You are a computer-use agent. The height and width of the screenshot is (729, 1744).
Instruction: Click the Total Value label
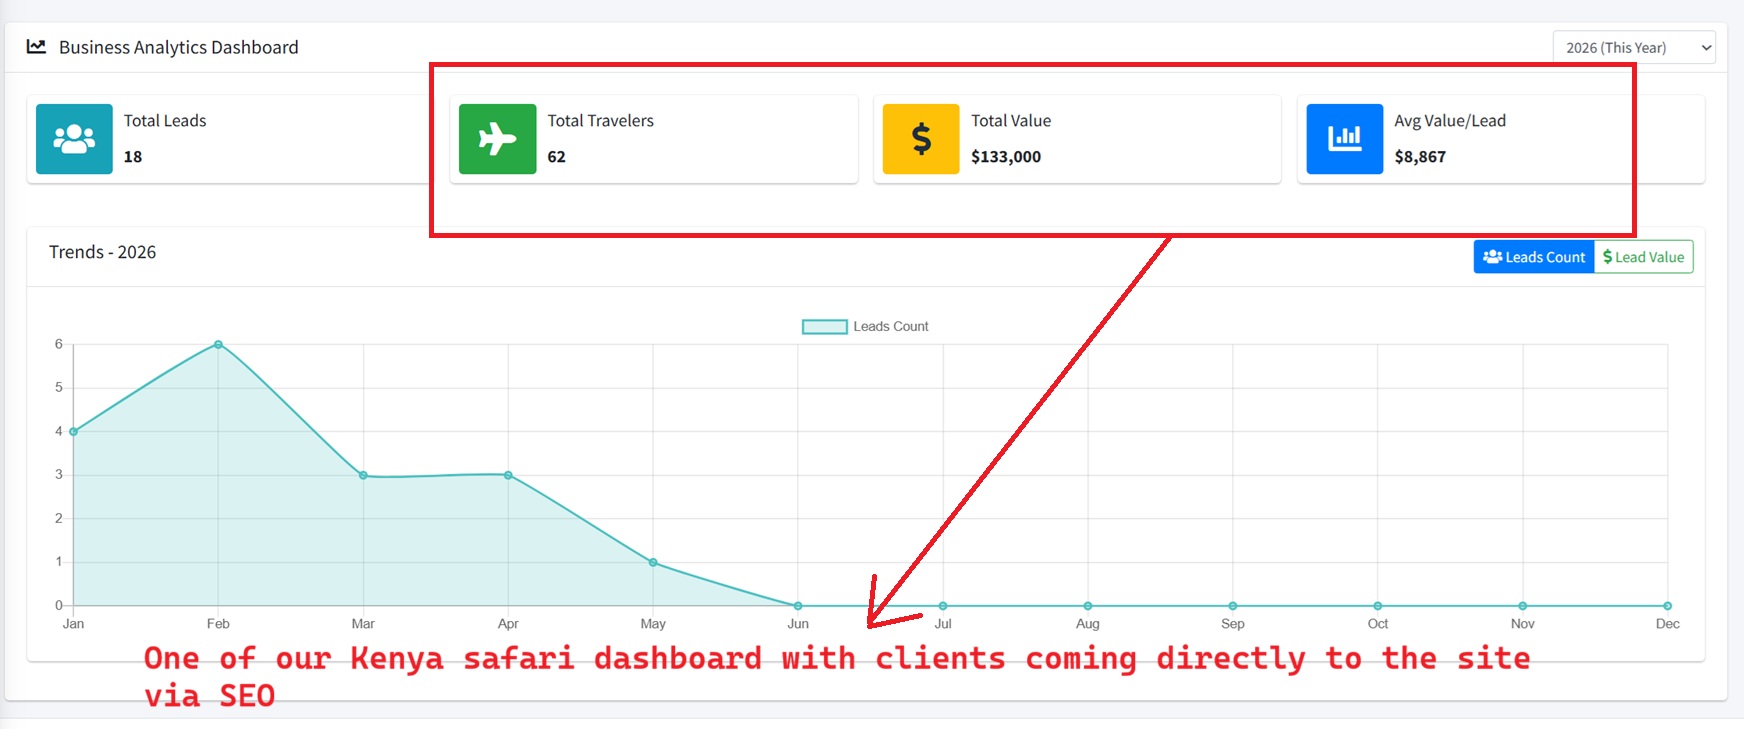(x=1011, y=121)
